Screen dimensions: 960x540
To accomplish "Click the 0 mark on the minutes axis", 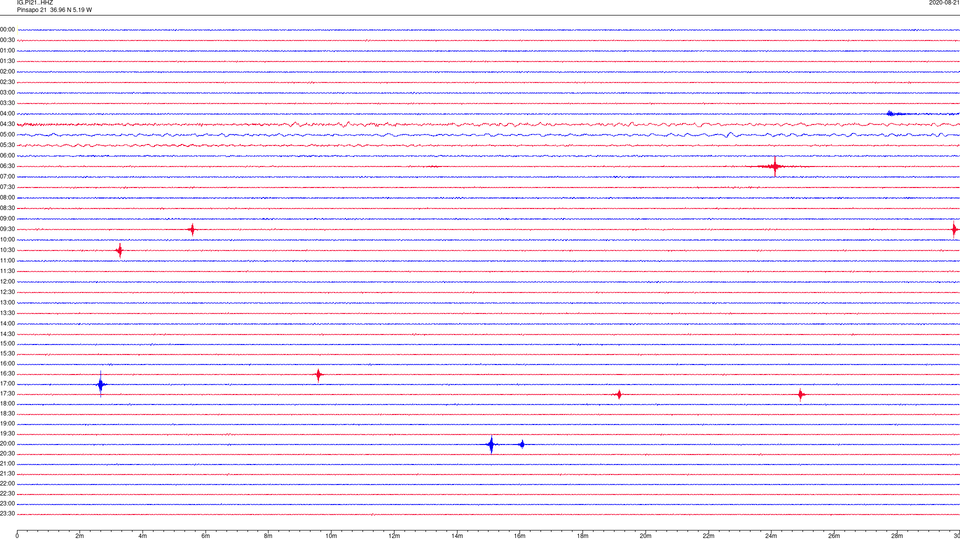I will [x=17, y=536].
